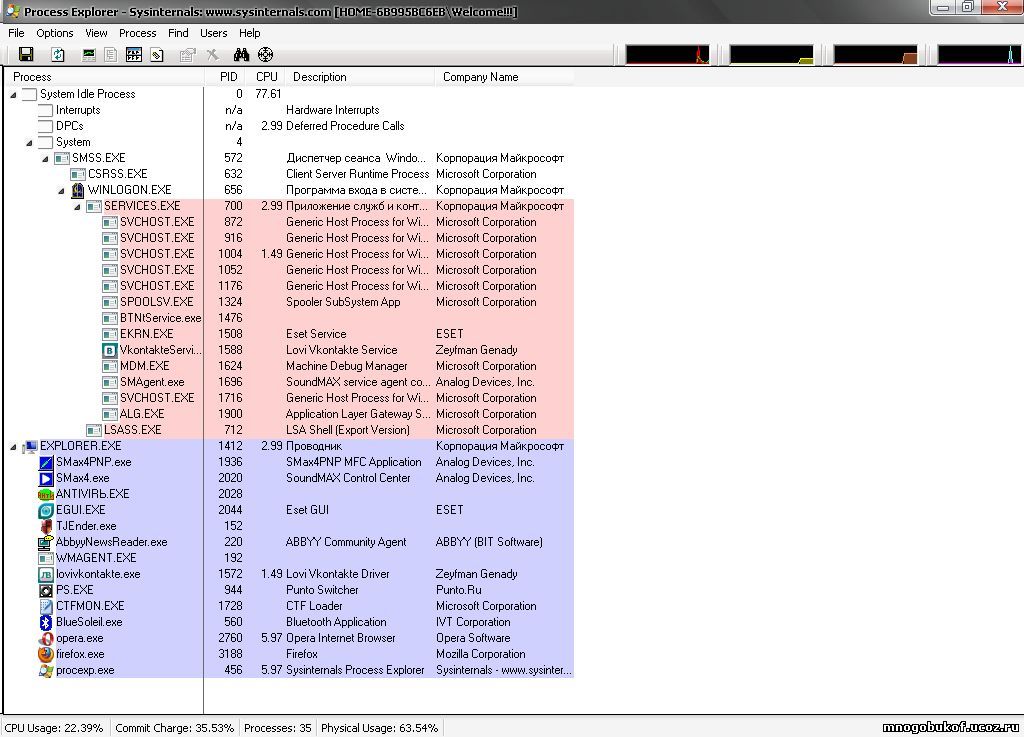This screenshot has width=1024, height=737.
Task: Select the BTNtService.exe process
Action: [x=338, y=318]
